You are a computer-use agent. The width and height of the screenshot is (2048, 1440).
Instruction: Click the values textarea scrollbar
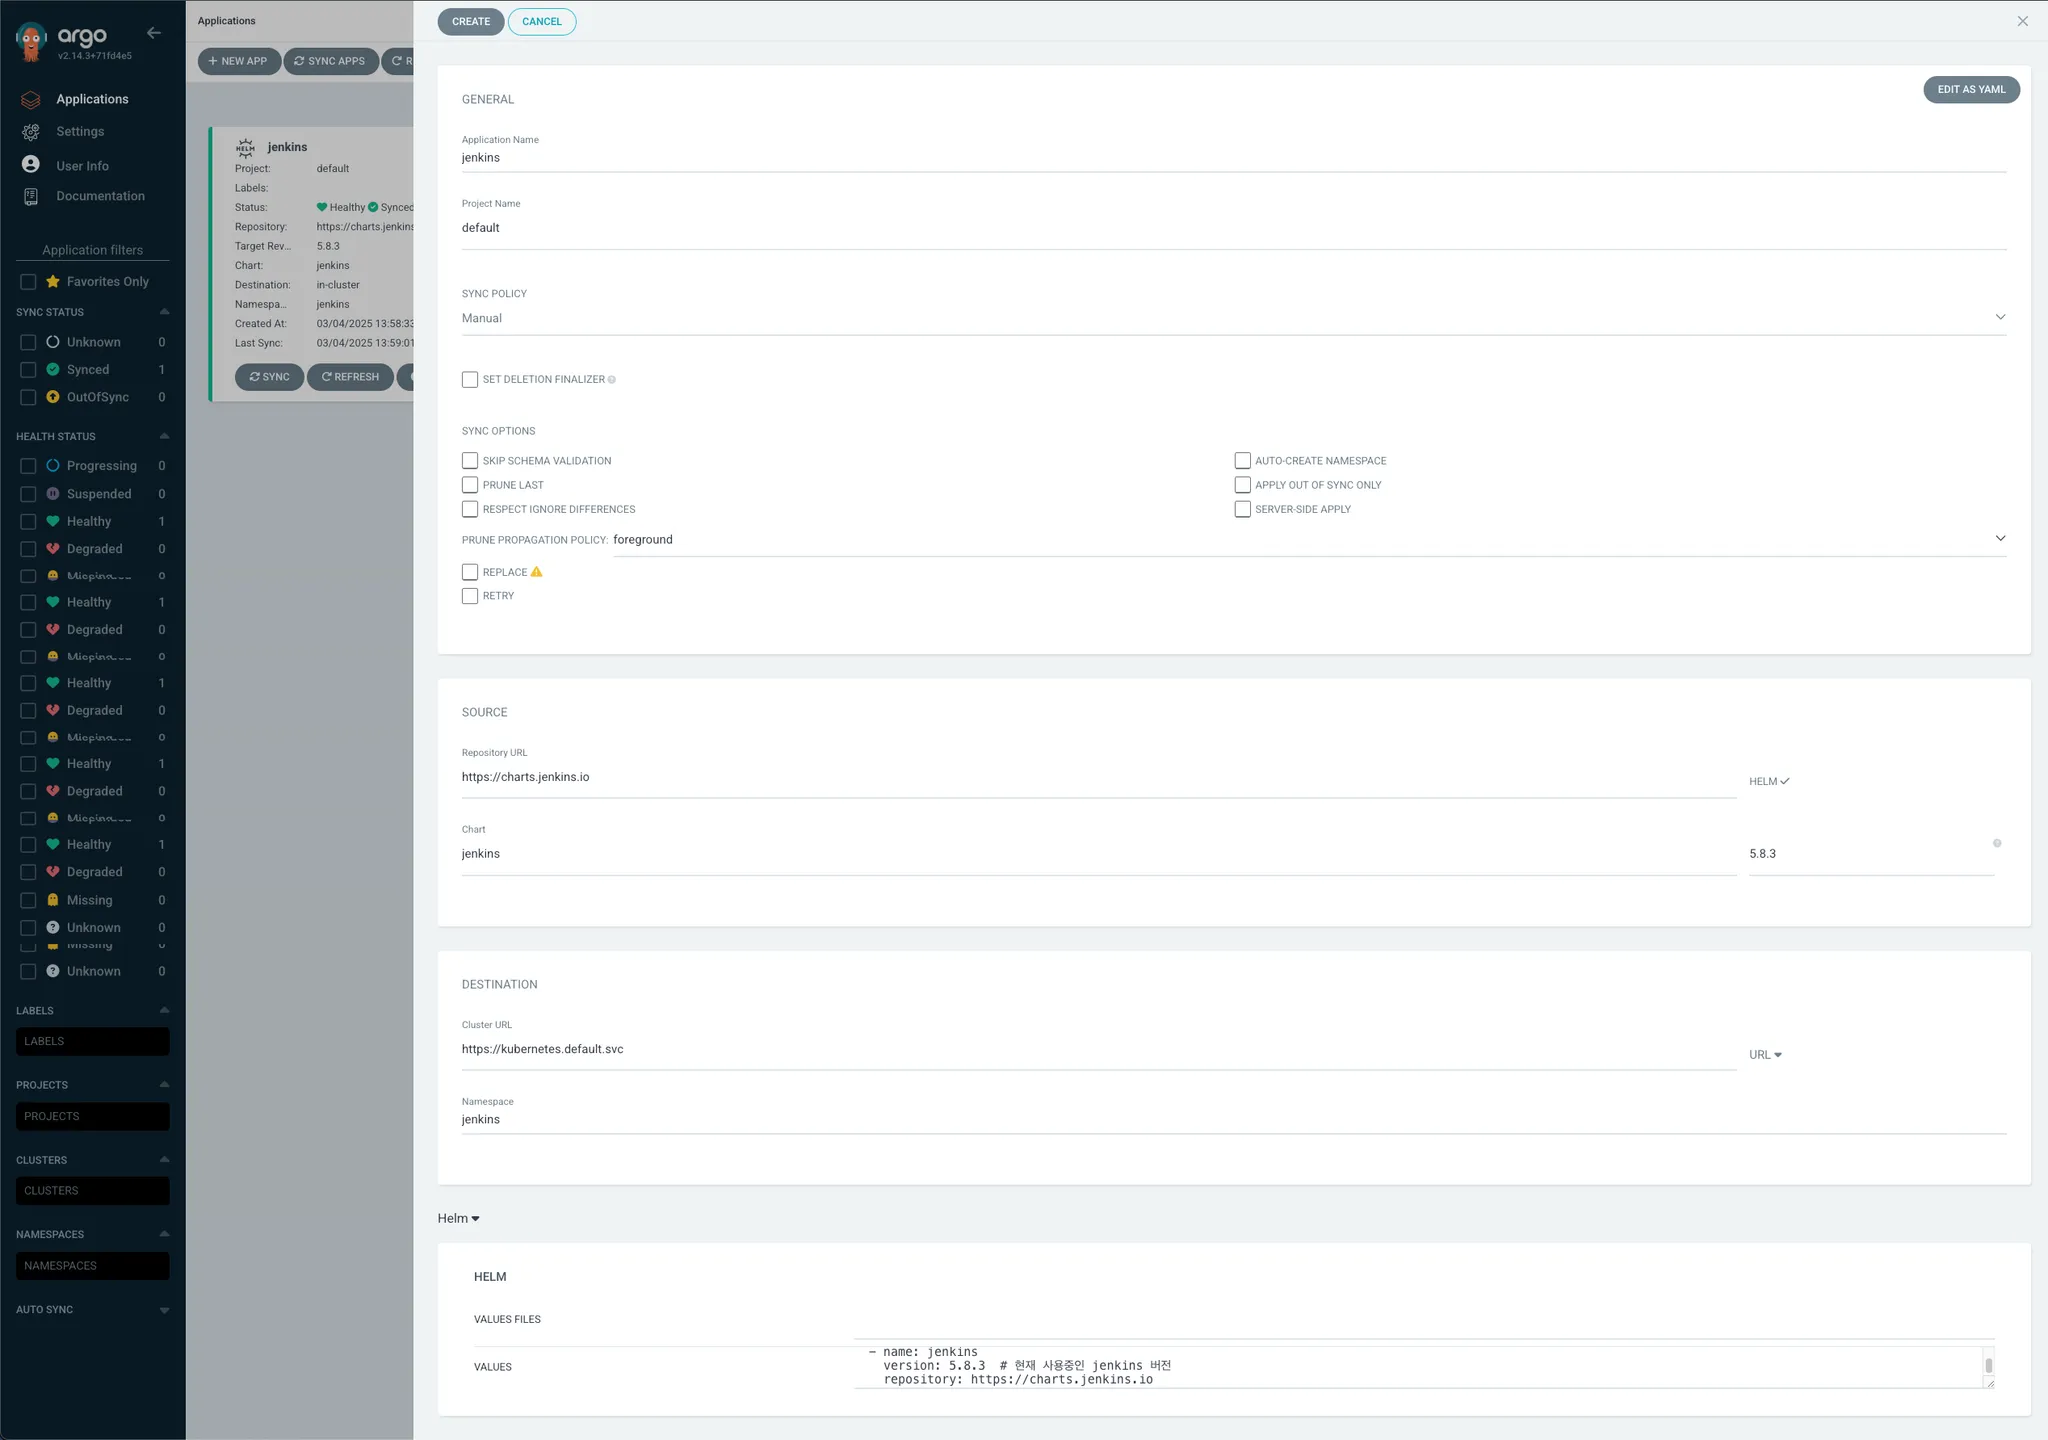click(x=1988, y=1365)
